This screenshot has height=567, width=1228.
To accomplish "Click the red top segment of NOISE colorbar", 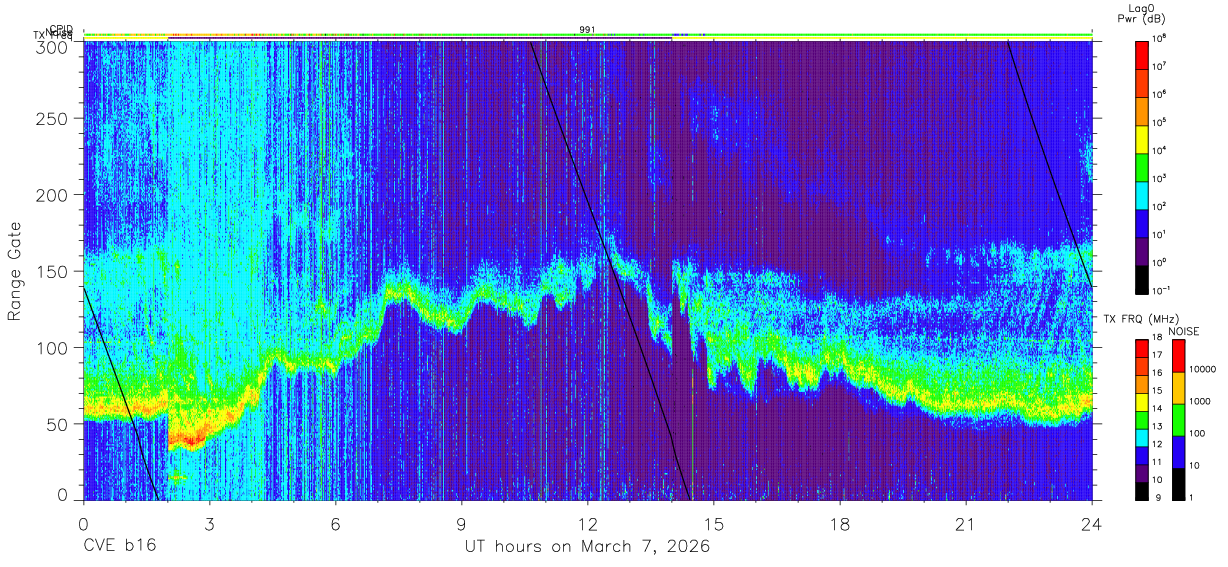I will [1178, 356].
